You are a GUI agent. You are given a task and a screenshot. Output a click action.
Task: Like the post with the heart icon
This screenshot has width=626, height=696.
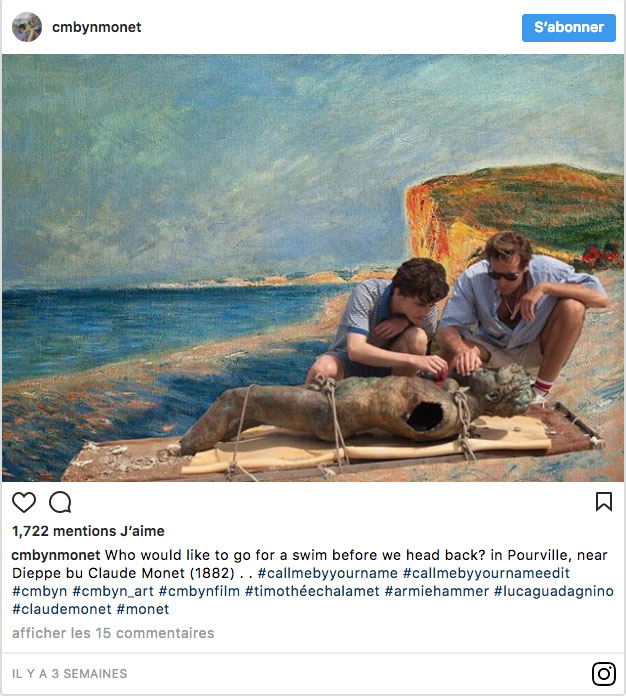[x=24, y=502]
